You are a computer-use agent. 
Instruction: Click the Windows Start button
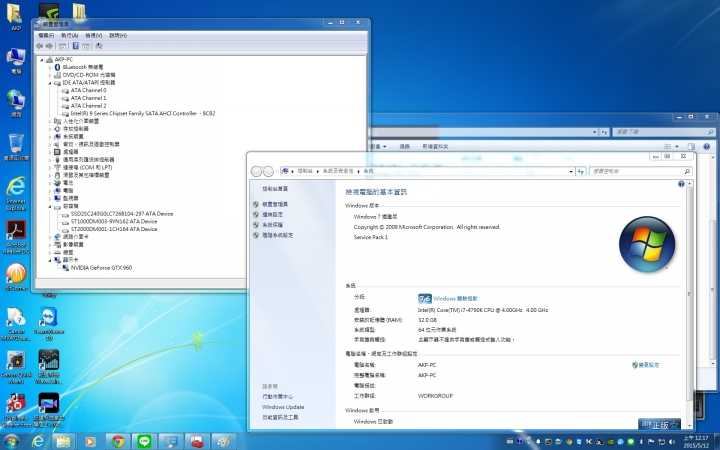tap(10, 441)
